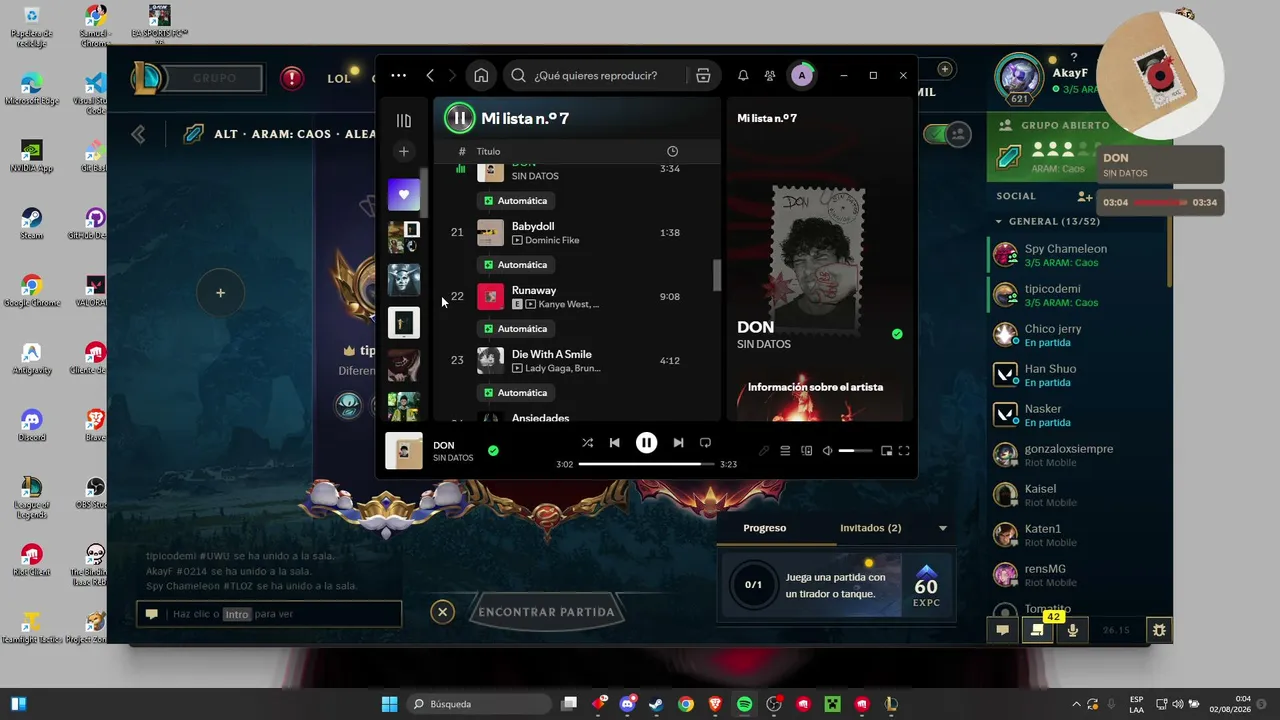The image size is (1280, 720).
Task: Seek in the floating mini player progress bar
Action: 1160,202
